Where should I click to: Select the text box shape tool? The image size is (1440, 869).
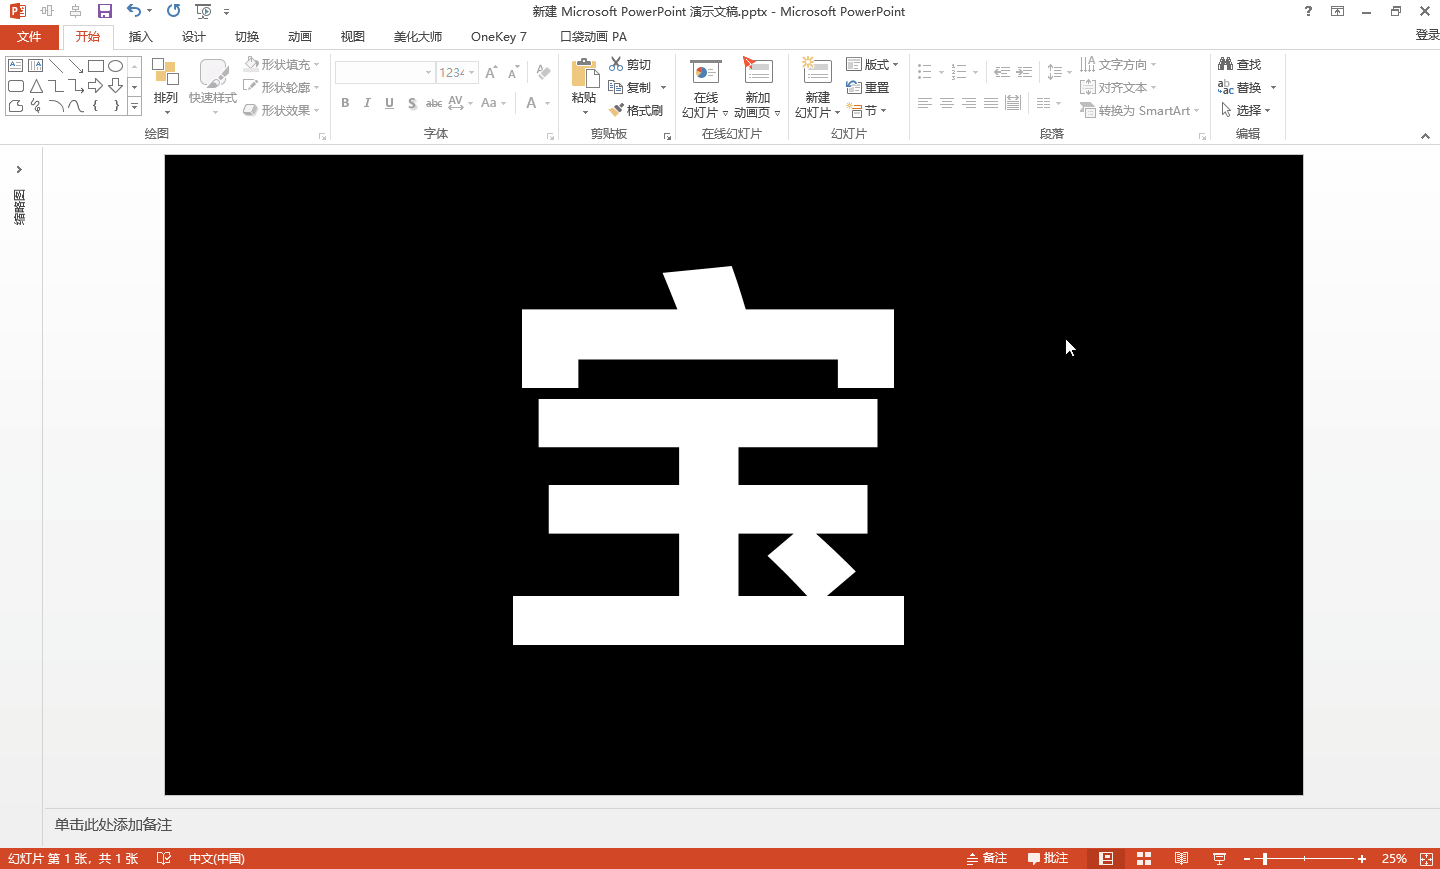(16, 66)
